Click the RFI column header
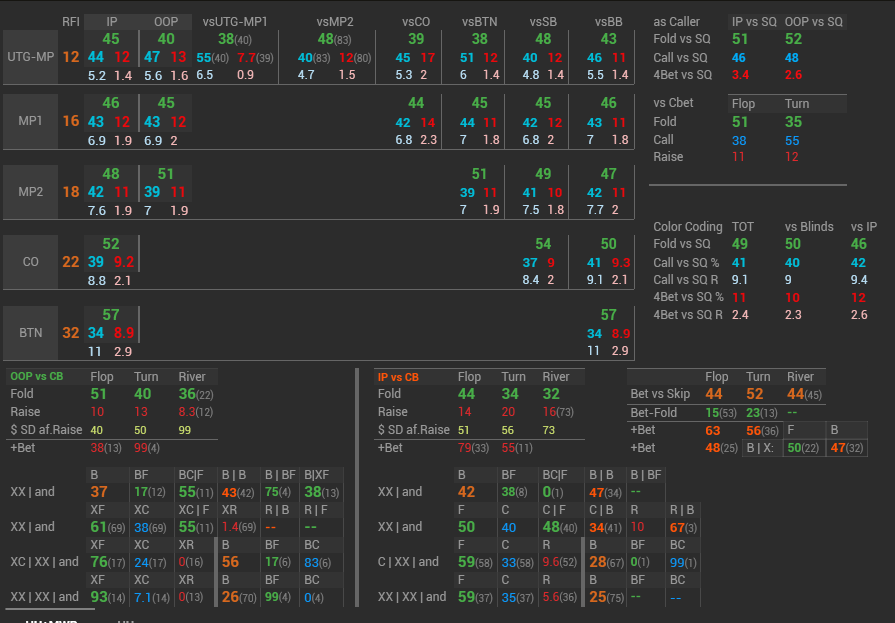Viewport: 895px width, 623px height. pyautogui.click(x=70, y=21)
